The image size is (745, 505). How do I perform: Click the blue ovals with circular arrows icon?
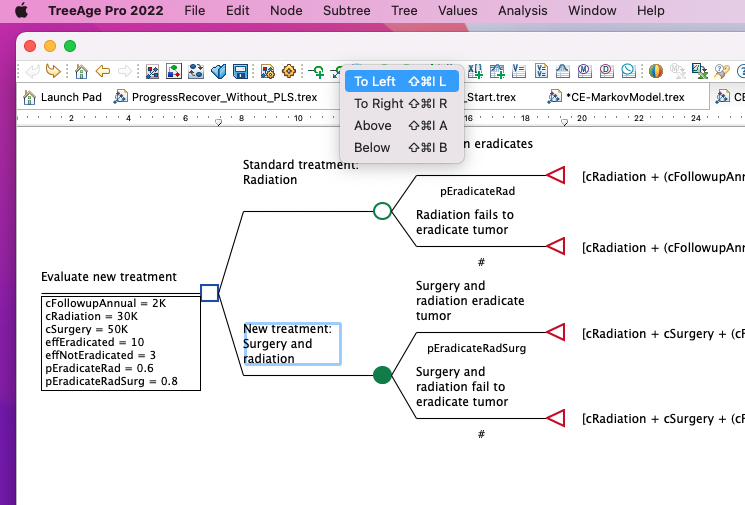[x=196, y=71]
